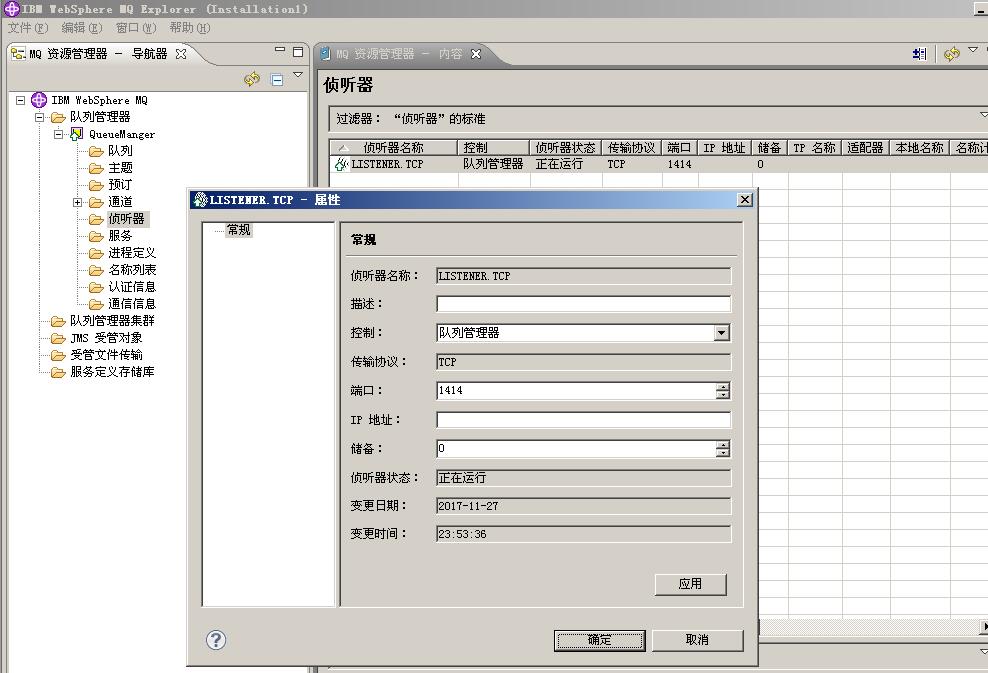
Task: Click the folder icon beside 认证信息
Action: coord(96,287)
